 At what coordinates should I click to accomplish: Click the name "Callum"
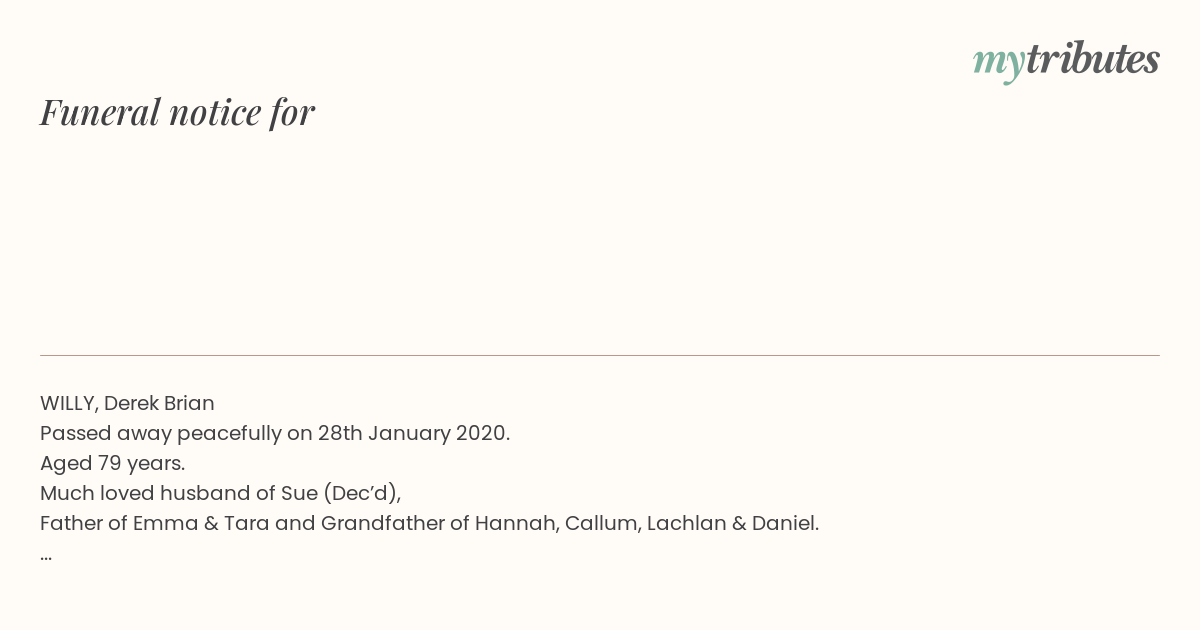[x=602, y=523]
